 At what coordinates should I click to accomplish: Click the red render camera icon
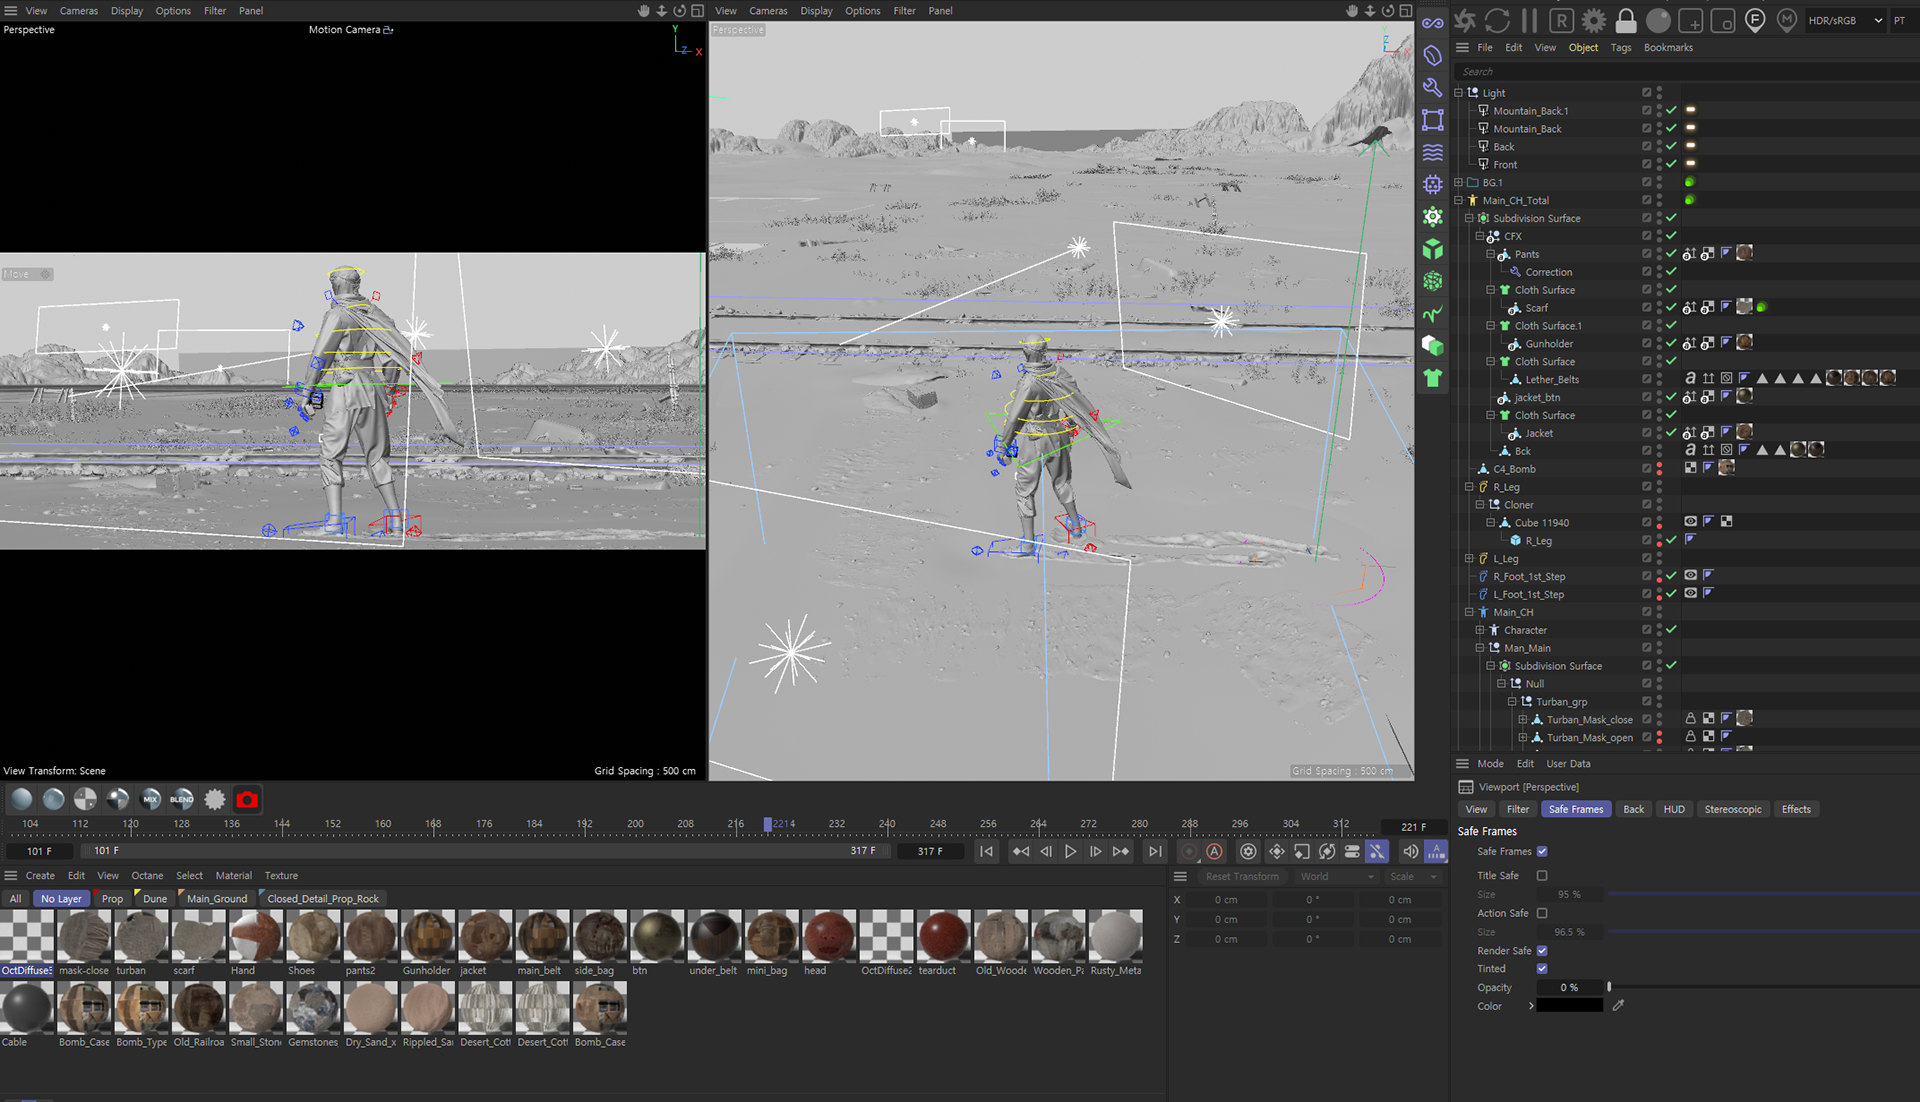click(x=247, y=800)
